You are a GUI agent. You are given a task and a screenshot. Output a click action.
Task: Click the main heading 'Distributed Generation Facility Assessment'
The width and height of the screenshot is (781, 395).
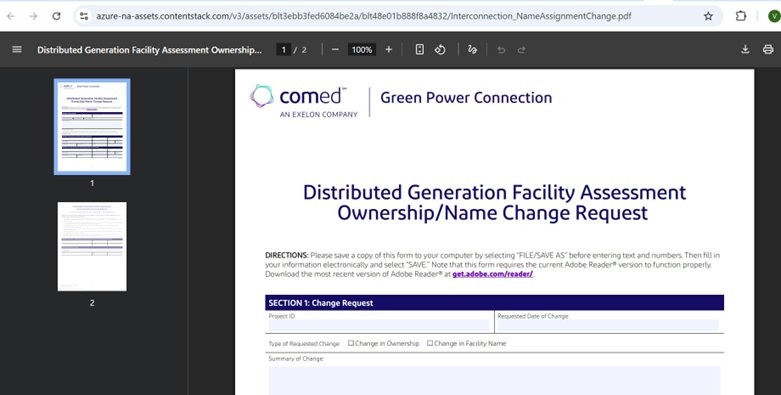pyautogui.click(x=495, y=192)
